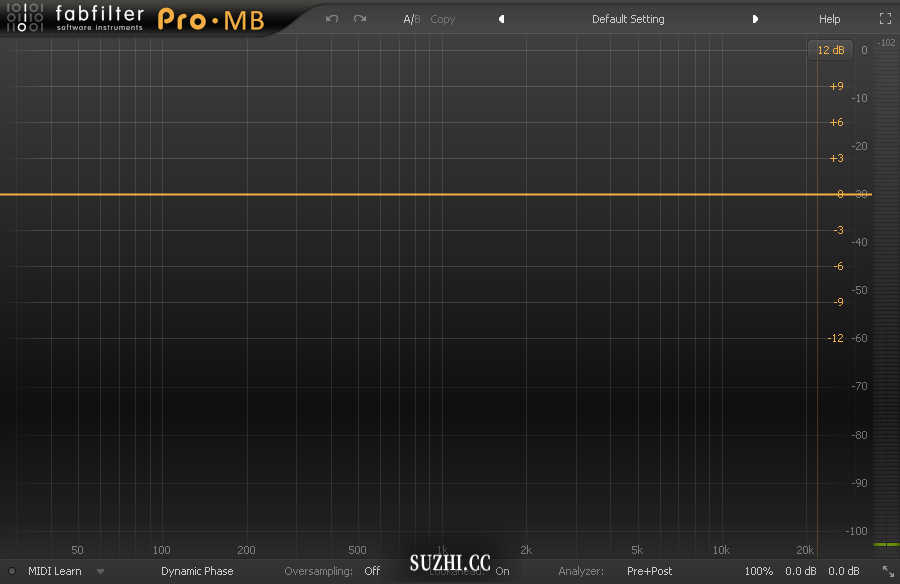This screenshot has height=584, width=900.
Task: Click the resize icon in bottom-right corner
Action: point(888,571)
